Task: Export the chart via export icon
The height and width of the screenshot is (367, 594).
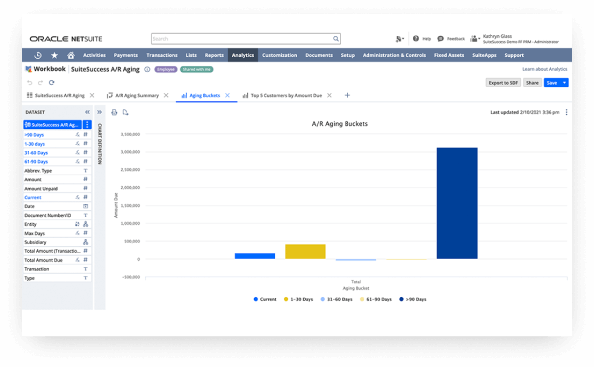Action: click(x=125, y=112)
